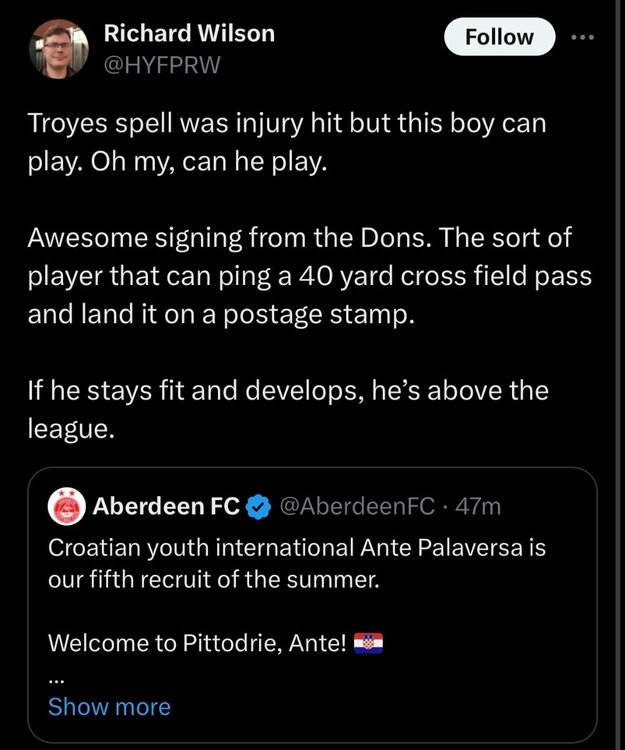The height and width of the screenshot is (750, 625).
Task: Click the Croatian flag emoji
Action: [369, 642]
